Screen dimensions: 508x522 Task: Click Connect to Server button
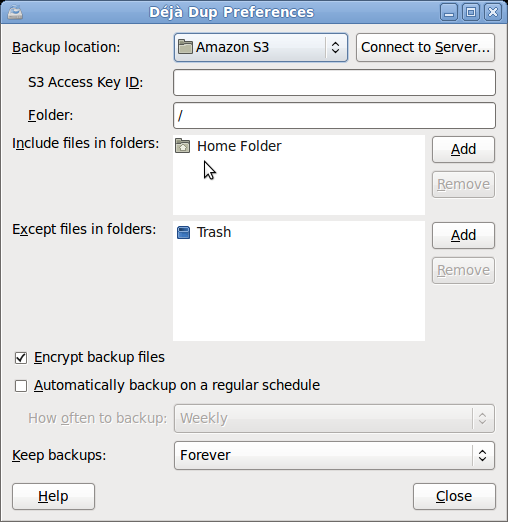click(x=425, y=47)
